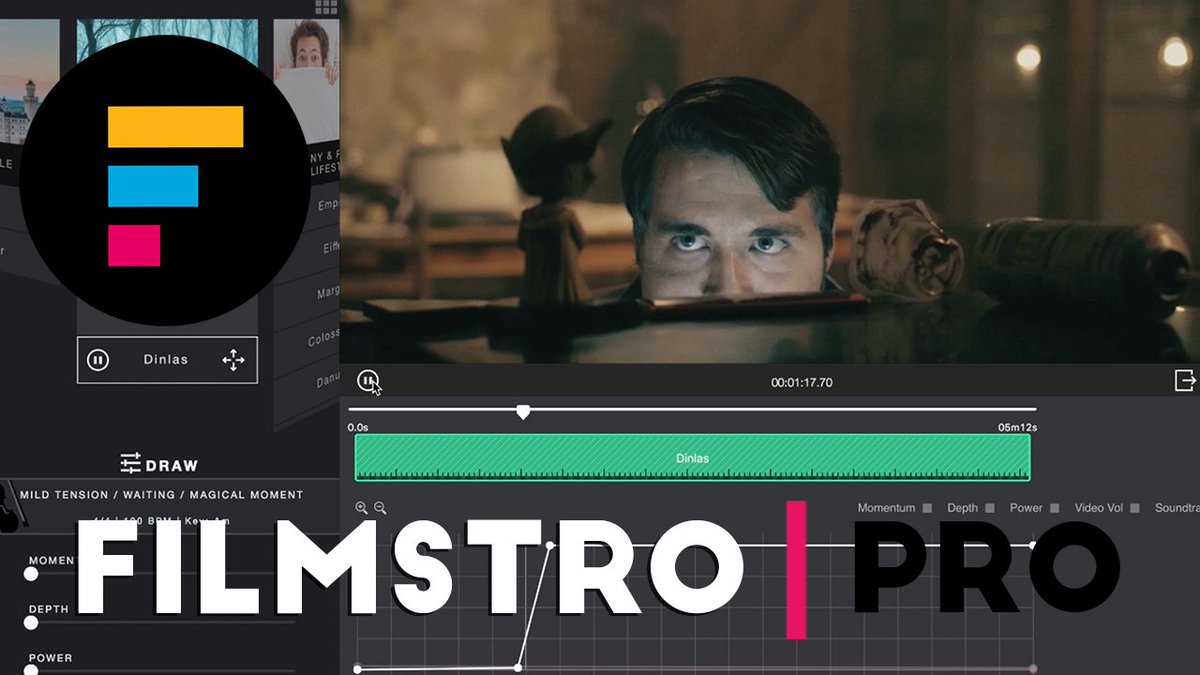Click the keyframe where the white line starts rising
The image size is (1200, 675).
(518, 667)
